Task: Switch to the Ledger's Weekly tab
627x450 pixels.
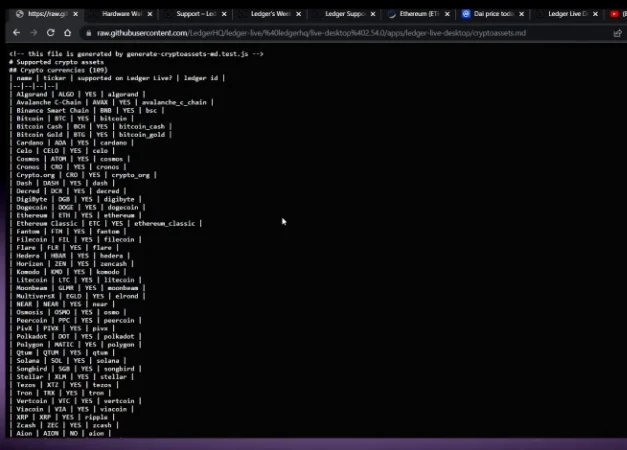Action: tap(270, 14)
